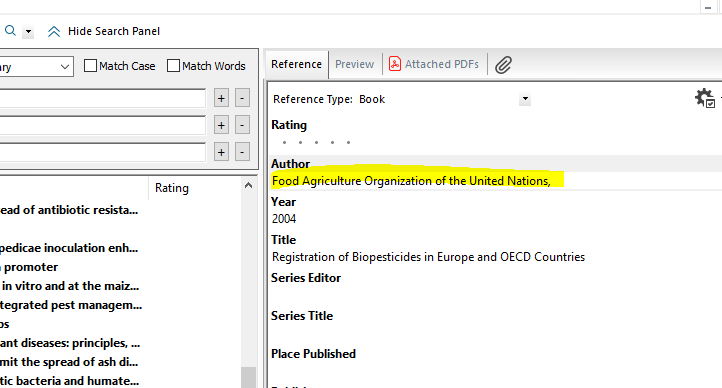The image size is (722, 388).
Task: Open the library search scope combo box
Action: click(x=36, y=67)
